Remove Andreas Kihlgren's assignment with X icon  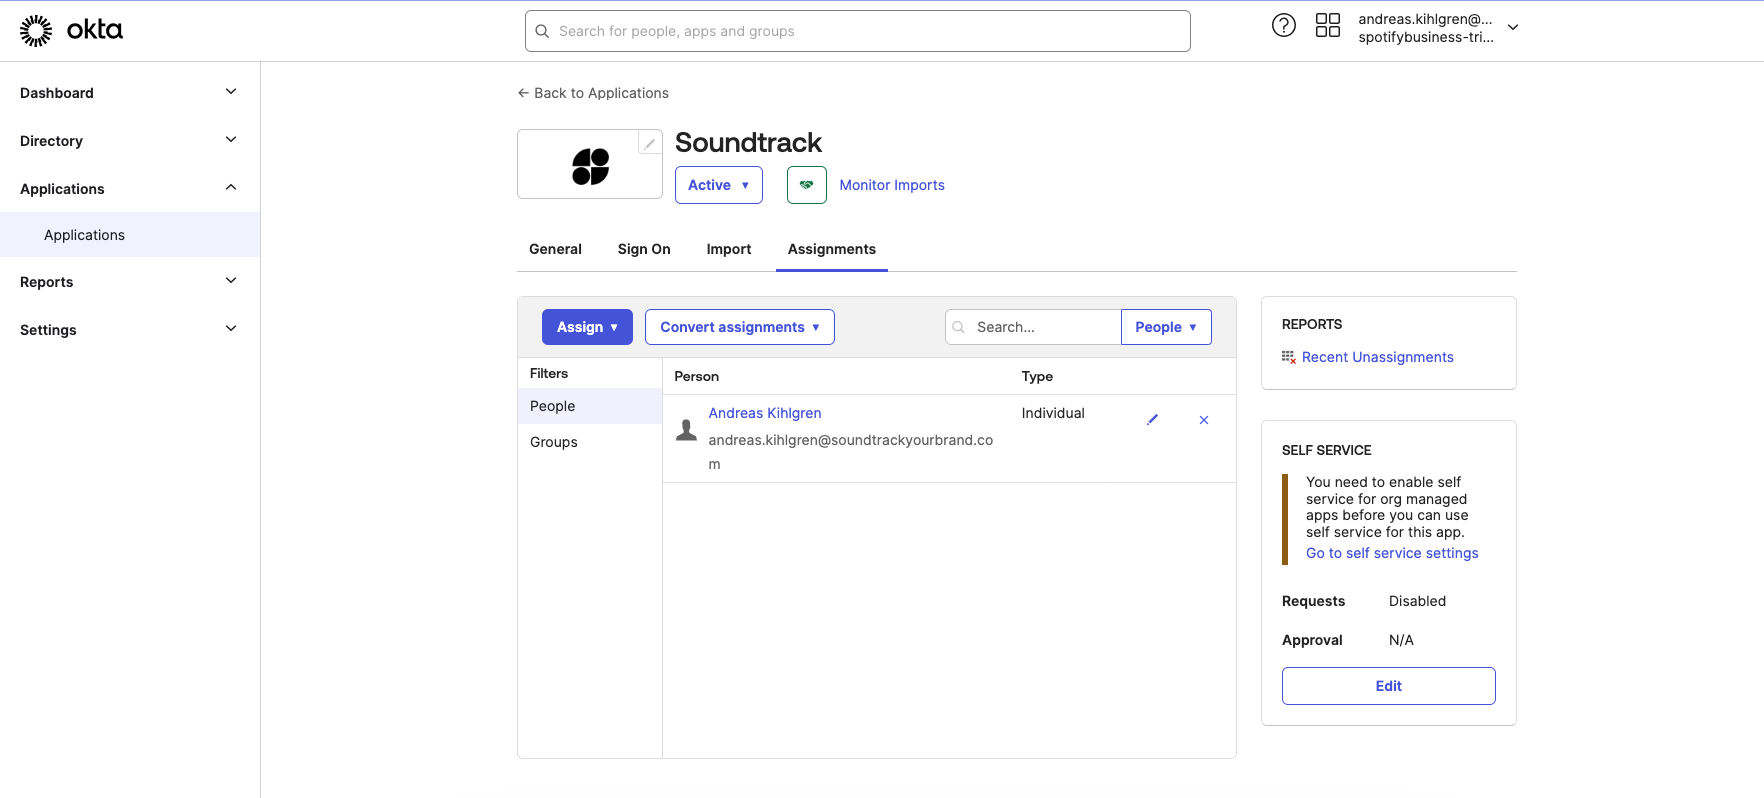(x=1204, y=420)
